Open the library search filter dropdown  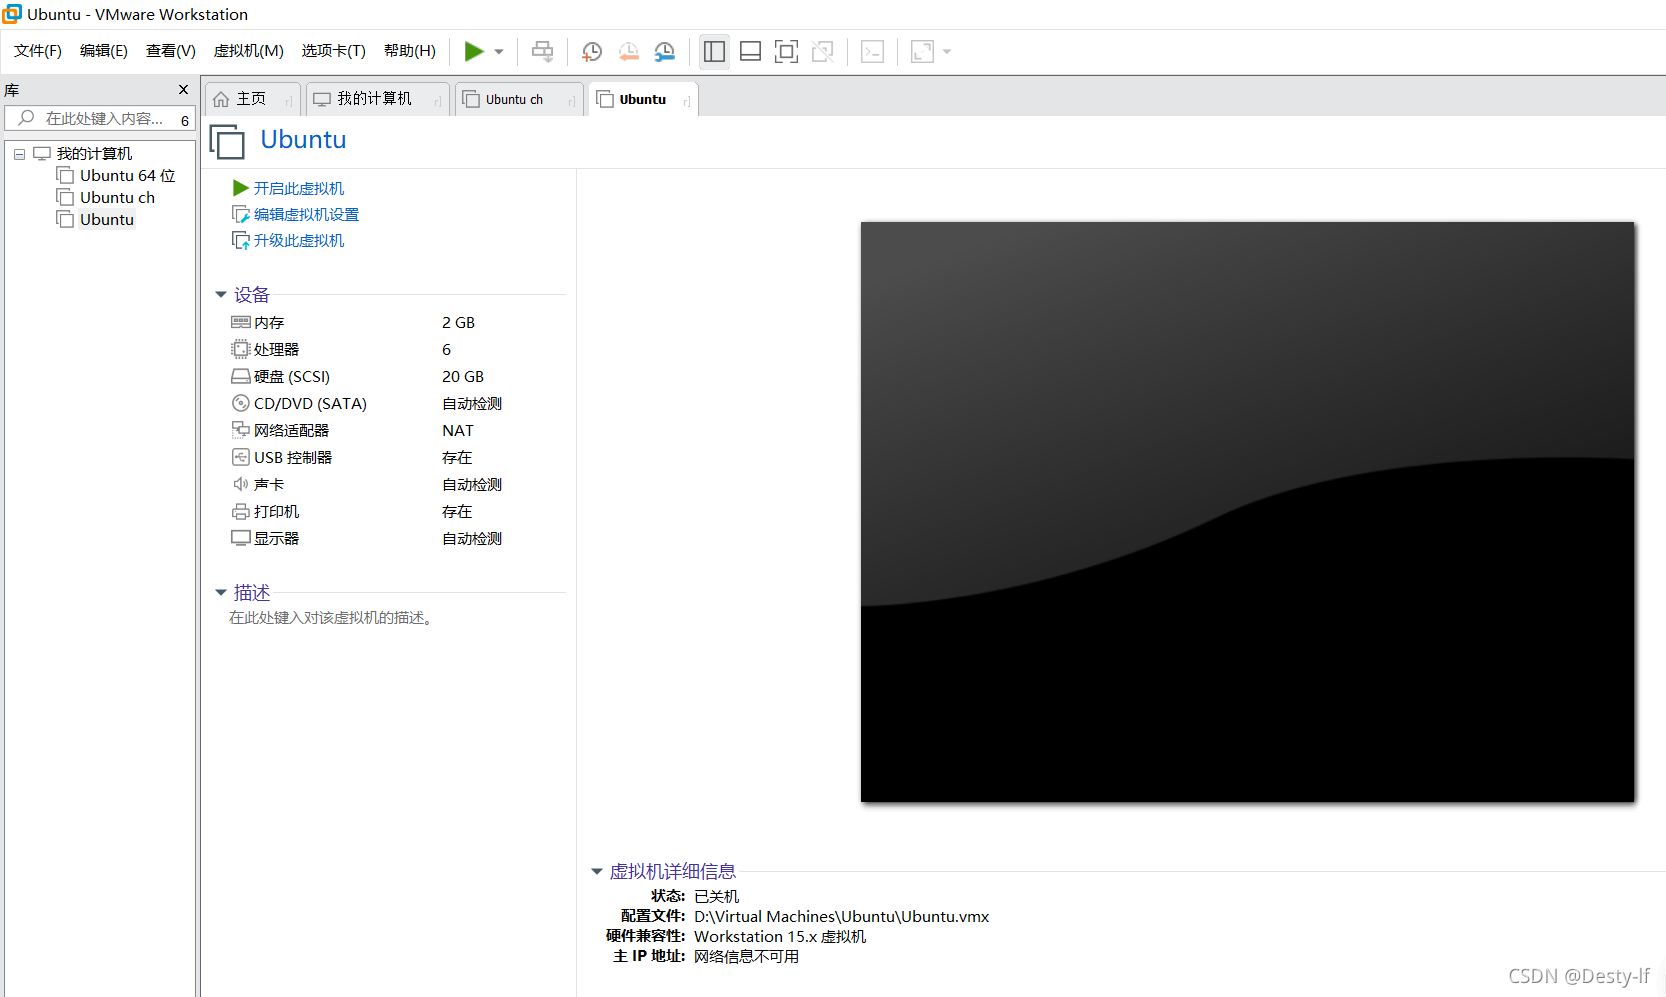coord(185,119)
